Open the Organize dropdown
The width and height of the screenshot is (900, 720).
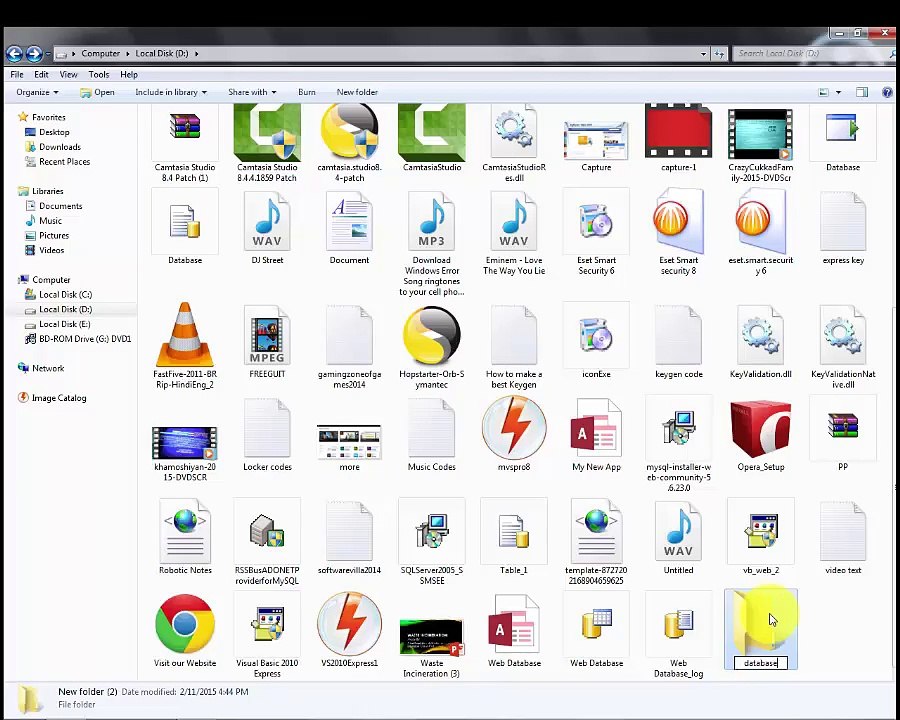(37, 92)
